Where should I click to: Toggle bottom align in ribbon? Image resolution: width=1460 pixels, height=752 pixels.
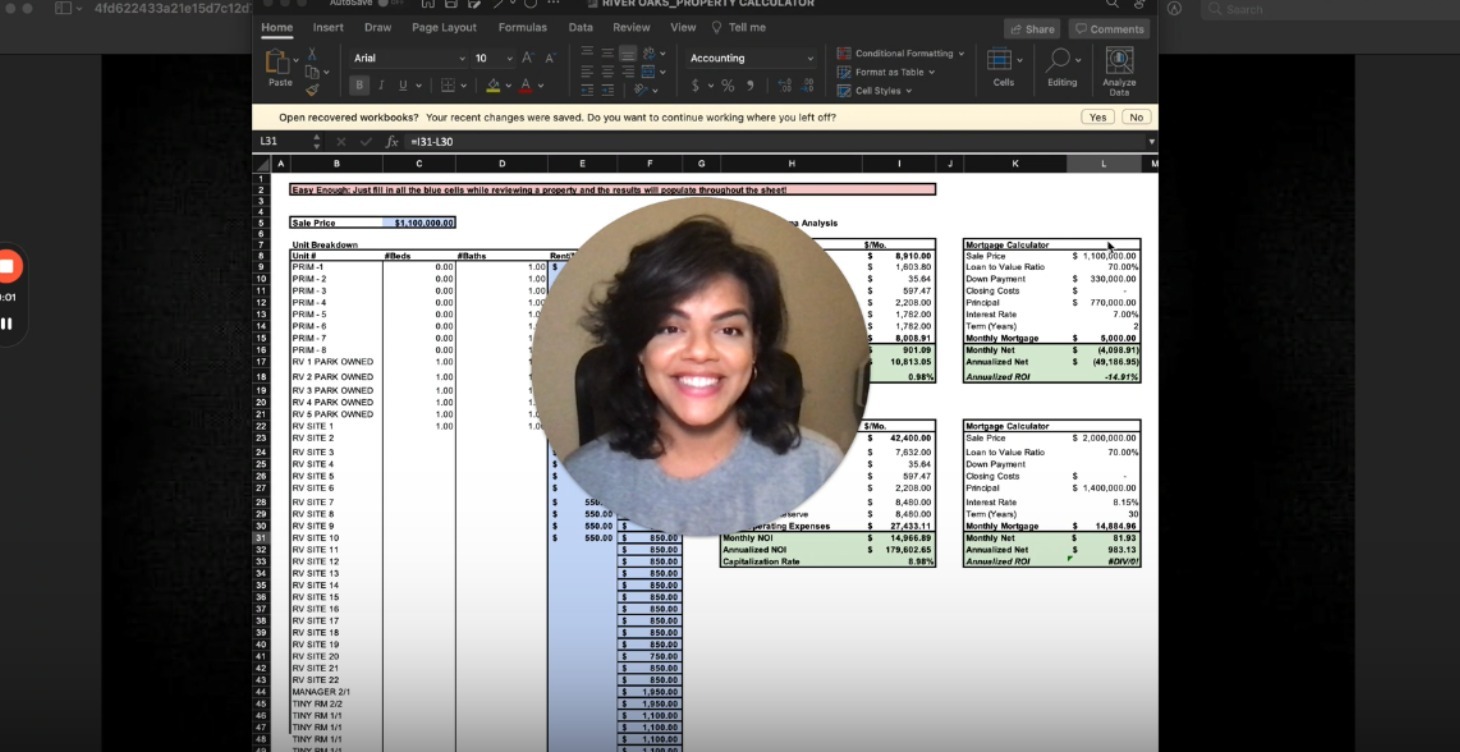[x=627, y=53]
